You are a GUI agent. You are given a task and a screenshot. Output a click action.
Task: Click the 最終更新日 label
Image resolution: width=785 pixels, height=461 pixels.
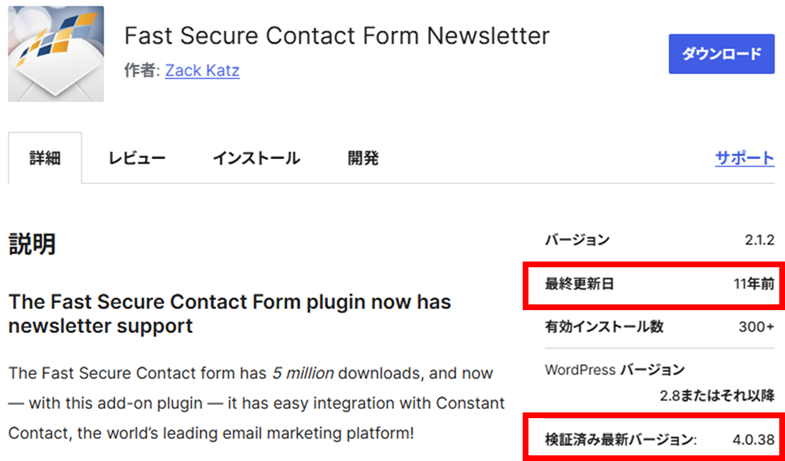579,284
